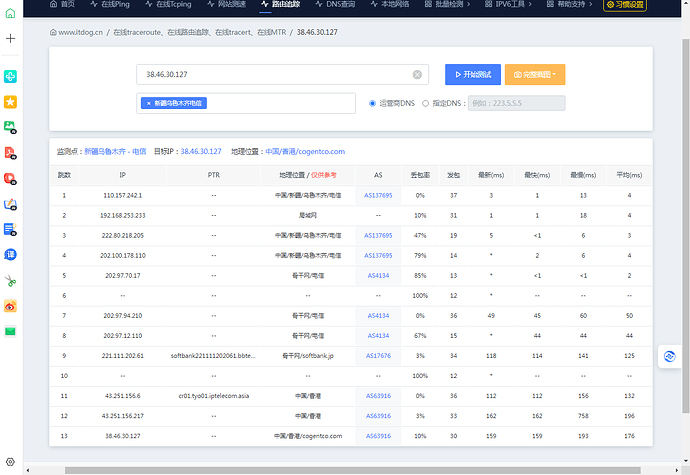Click the 开始测试 button
This screenshot has height=475, width=690.
tap(473, 74)
